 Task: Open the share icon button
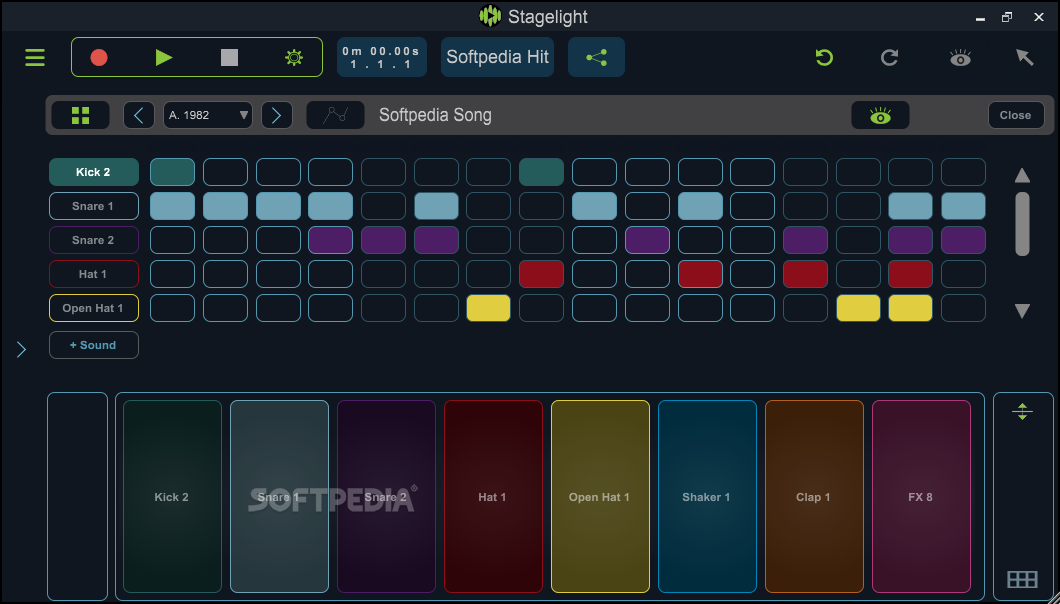596,57
